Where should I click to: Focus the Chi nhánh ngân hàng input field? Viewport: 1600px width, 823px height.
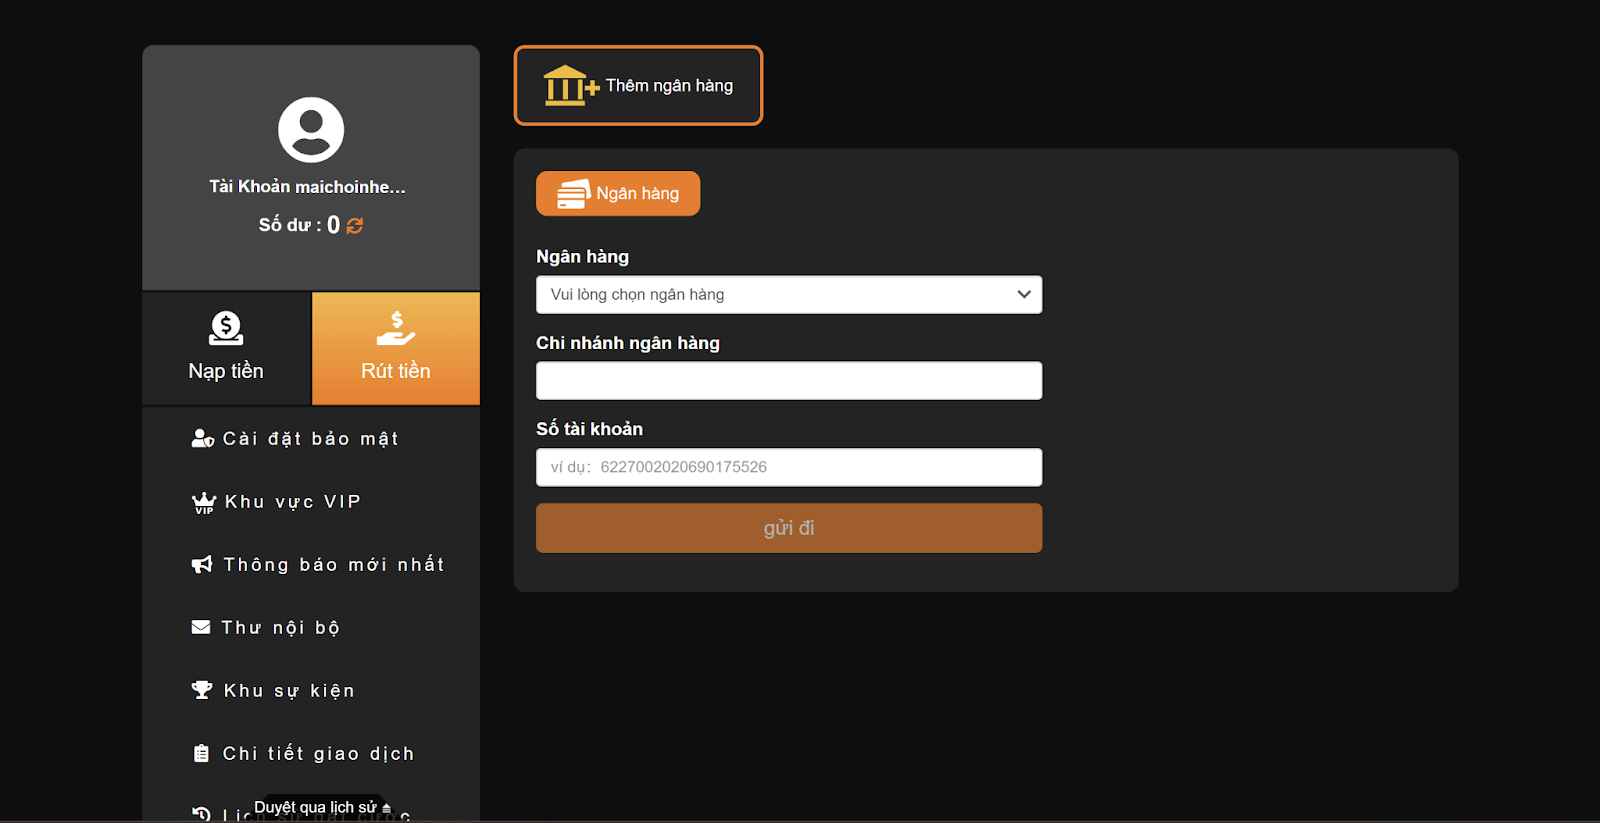click(789, 380)
